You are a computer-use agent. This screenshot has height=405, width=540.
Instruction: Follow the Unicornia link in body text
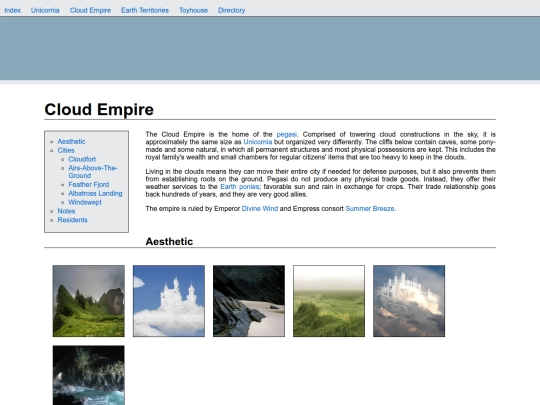pyautogui.click(x=258, y=142)
